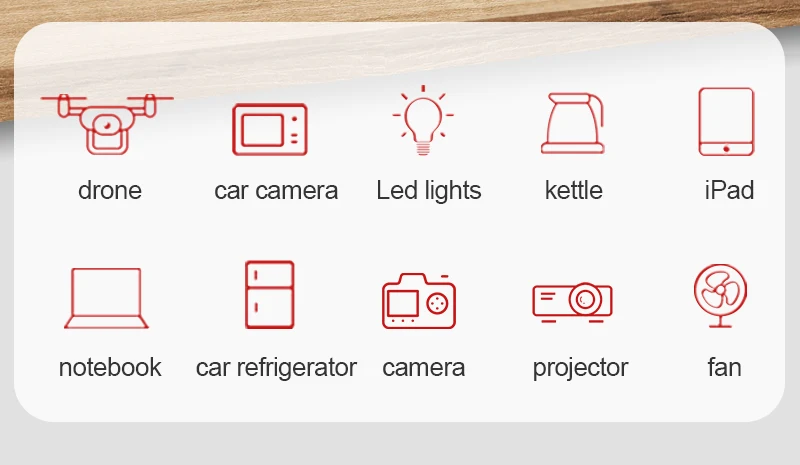Select the notebook laptop icon
This screenshot has width=800, height=465.
(106, 298)
